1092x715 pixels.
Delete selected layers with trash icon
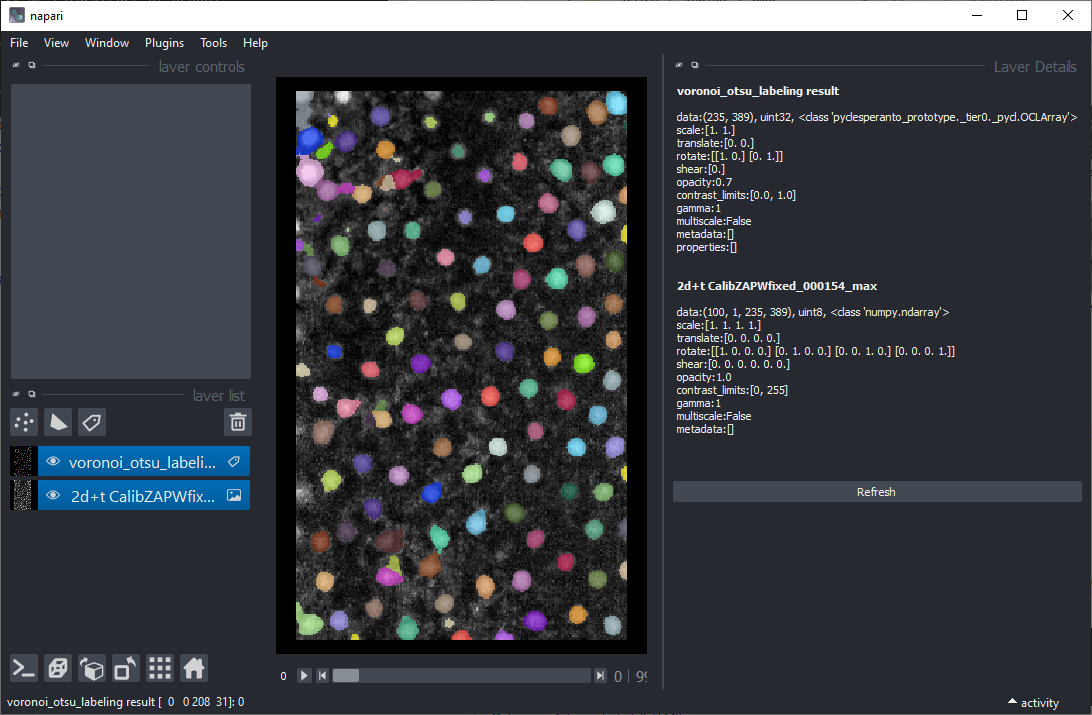coord(238,422)
